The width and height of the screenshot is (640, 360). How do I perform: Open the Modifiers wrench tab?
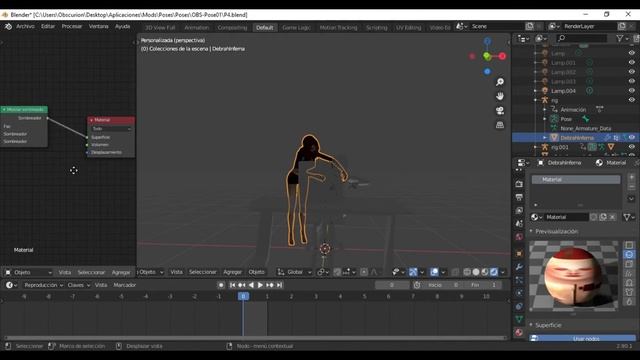click(x=519, y=267)
